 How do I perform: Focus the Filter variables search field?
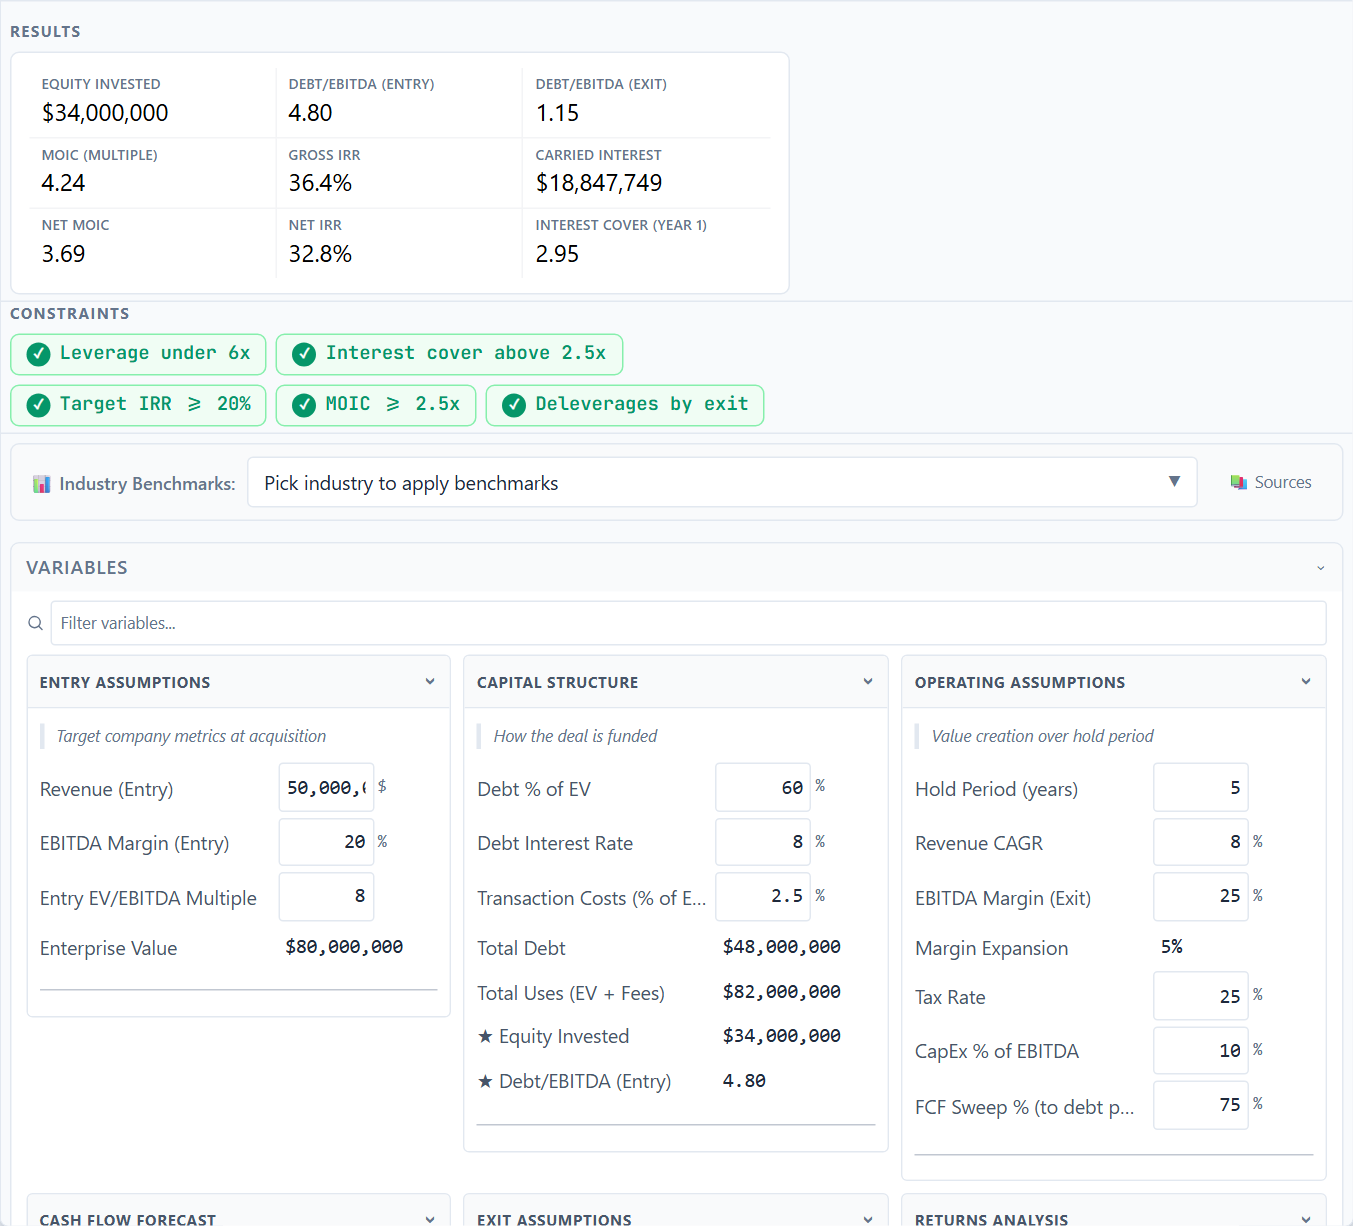688,623
